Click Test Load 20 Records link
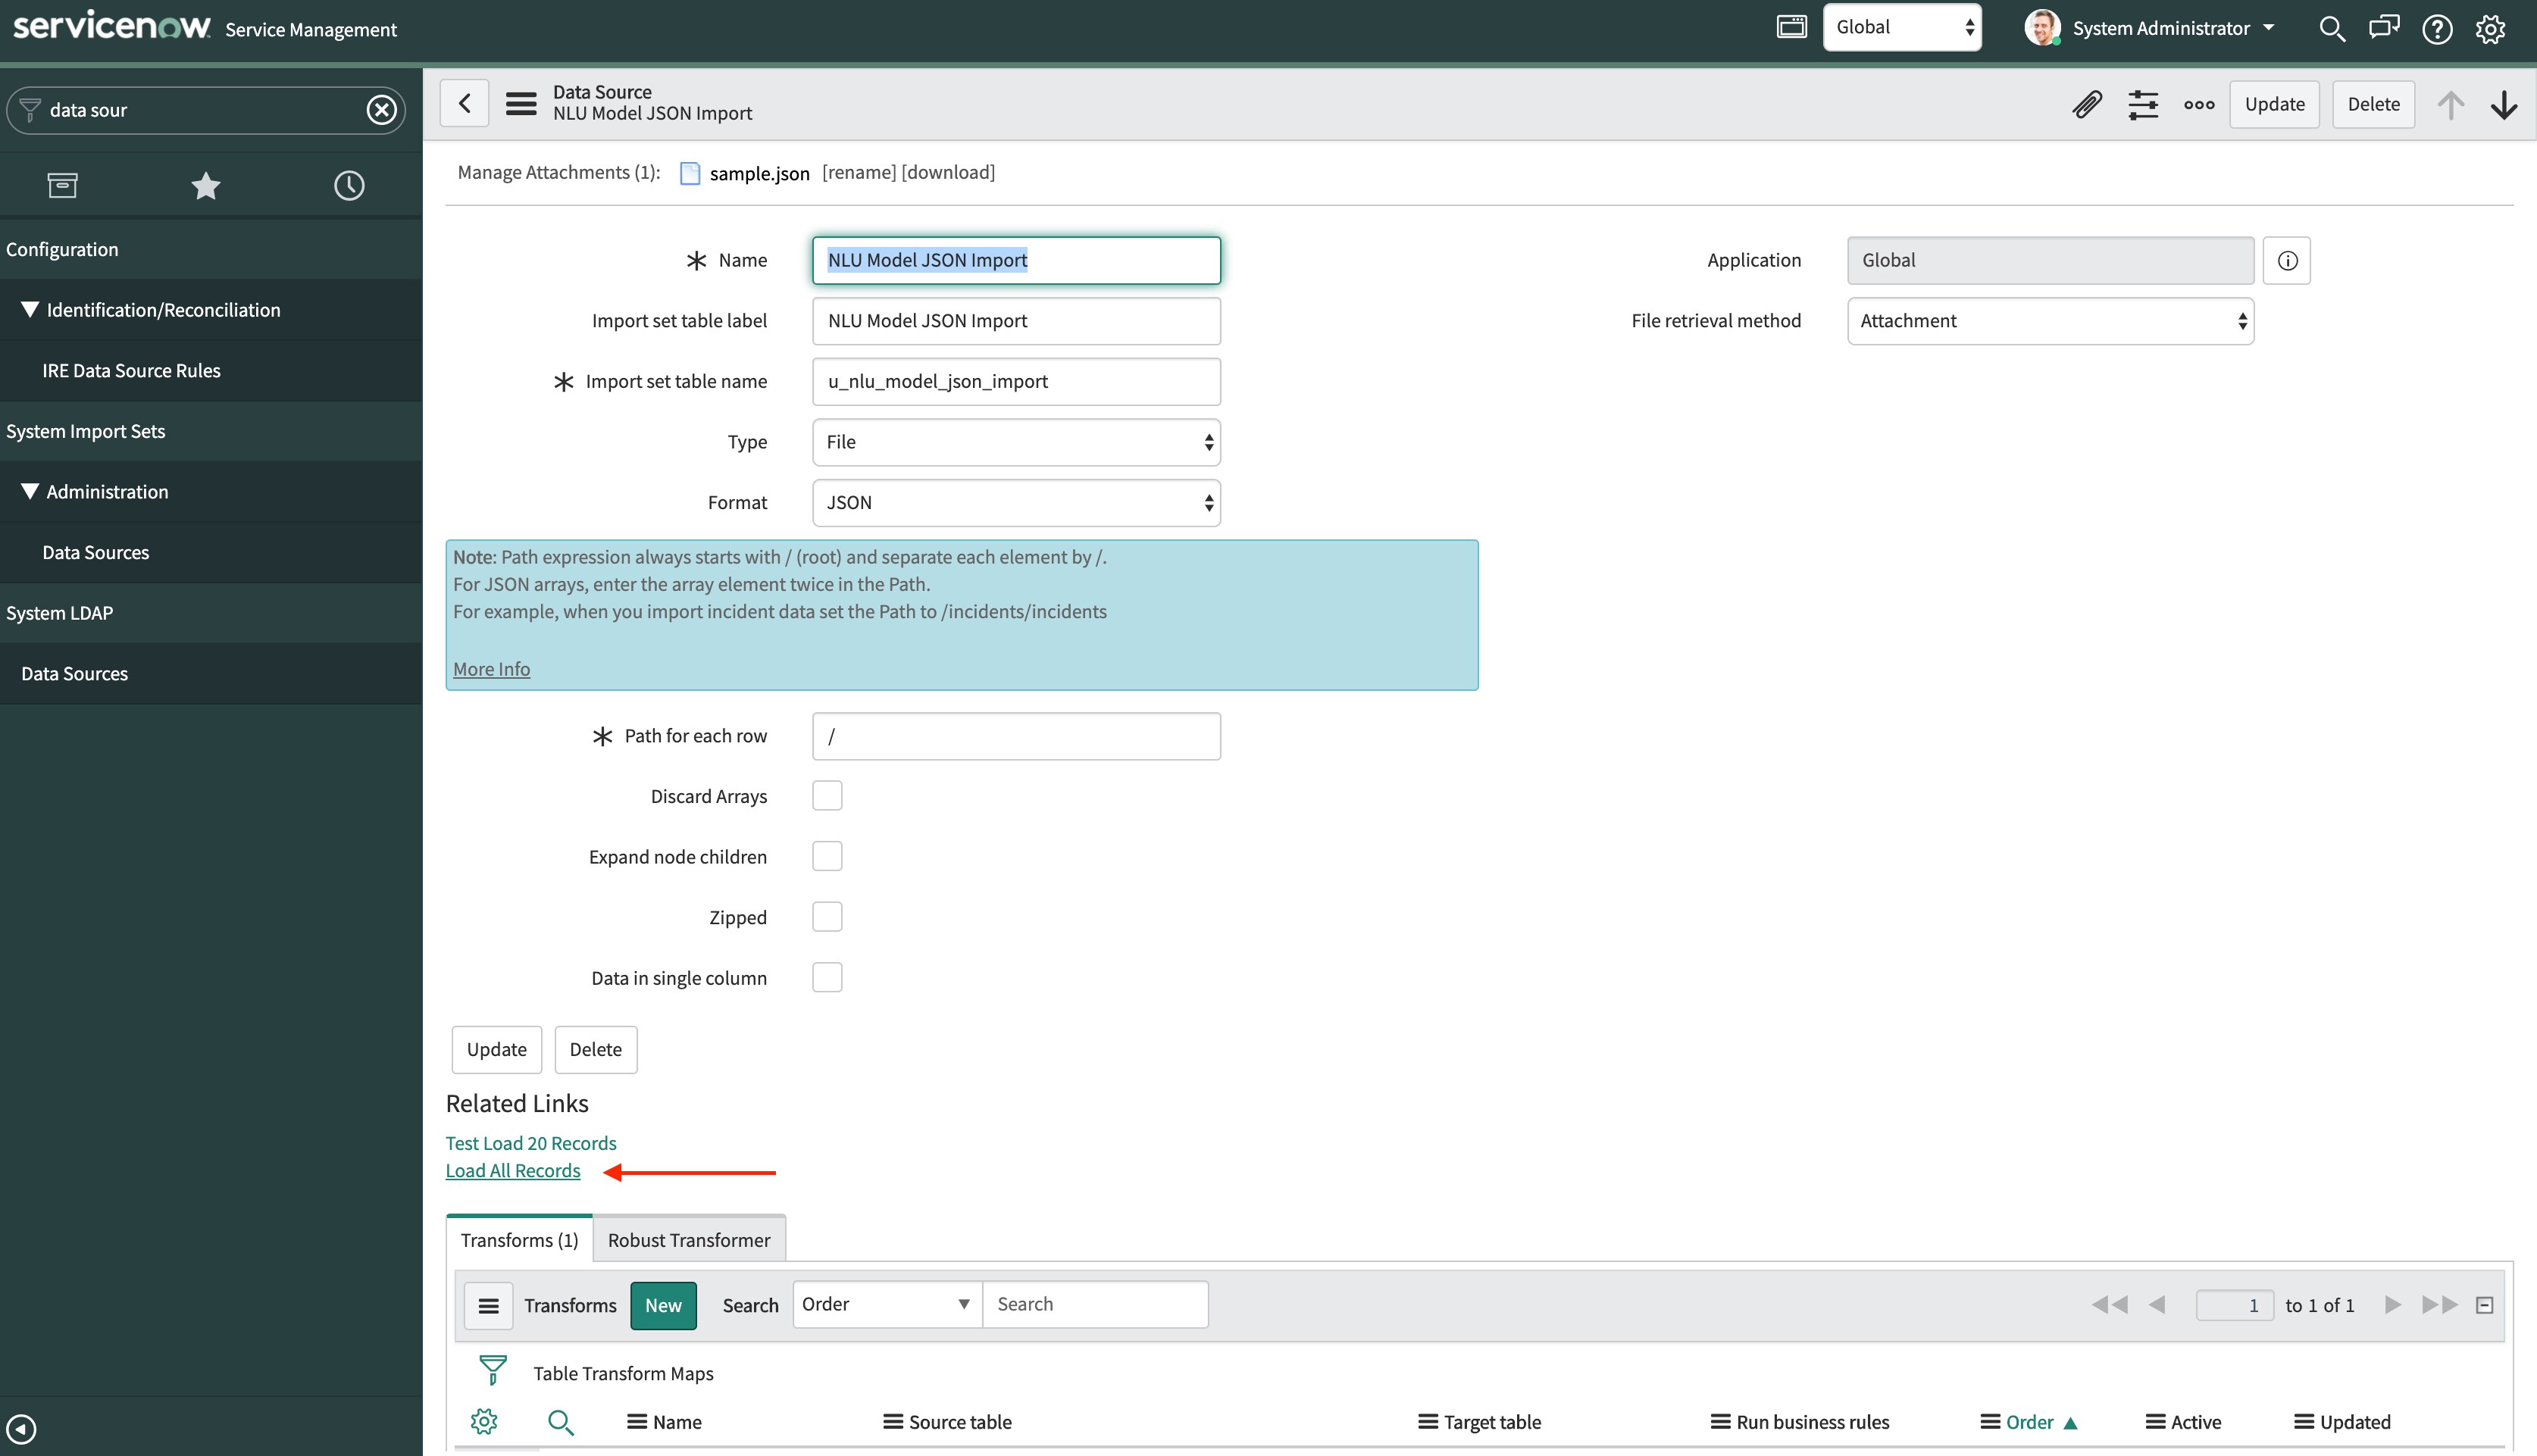The image size is (2537, 1456). pos(531,1143)
